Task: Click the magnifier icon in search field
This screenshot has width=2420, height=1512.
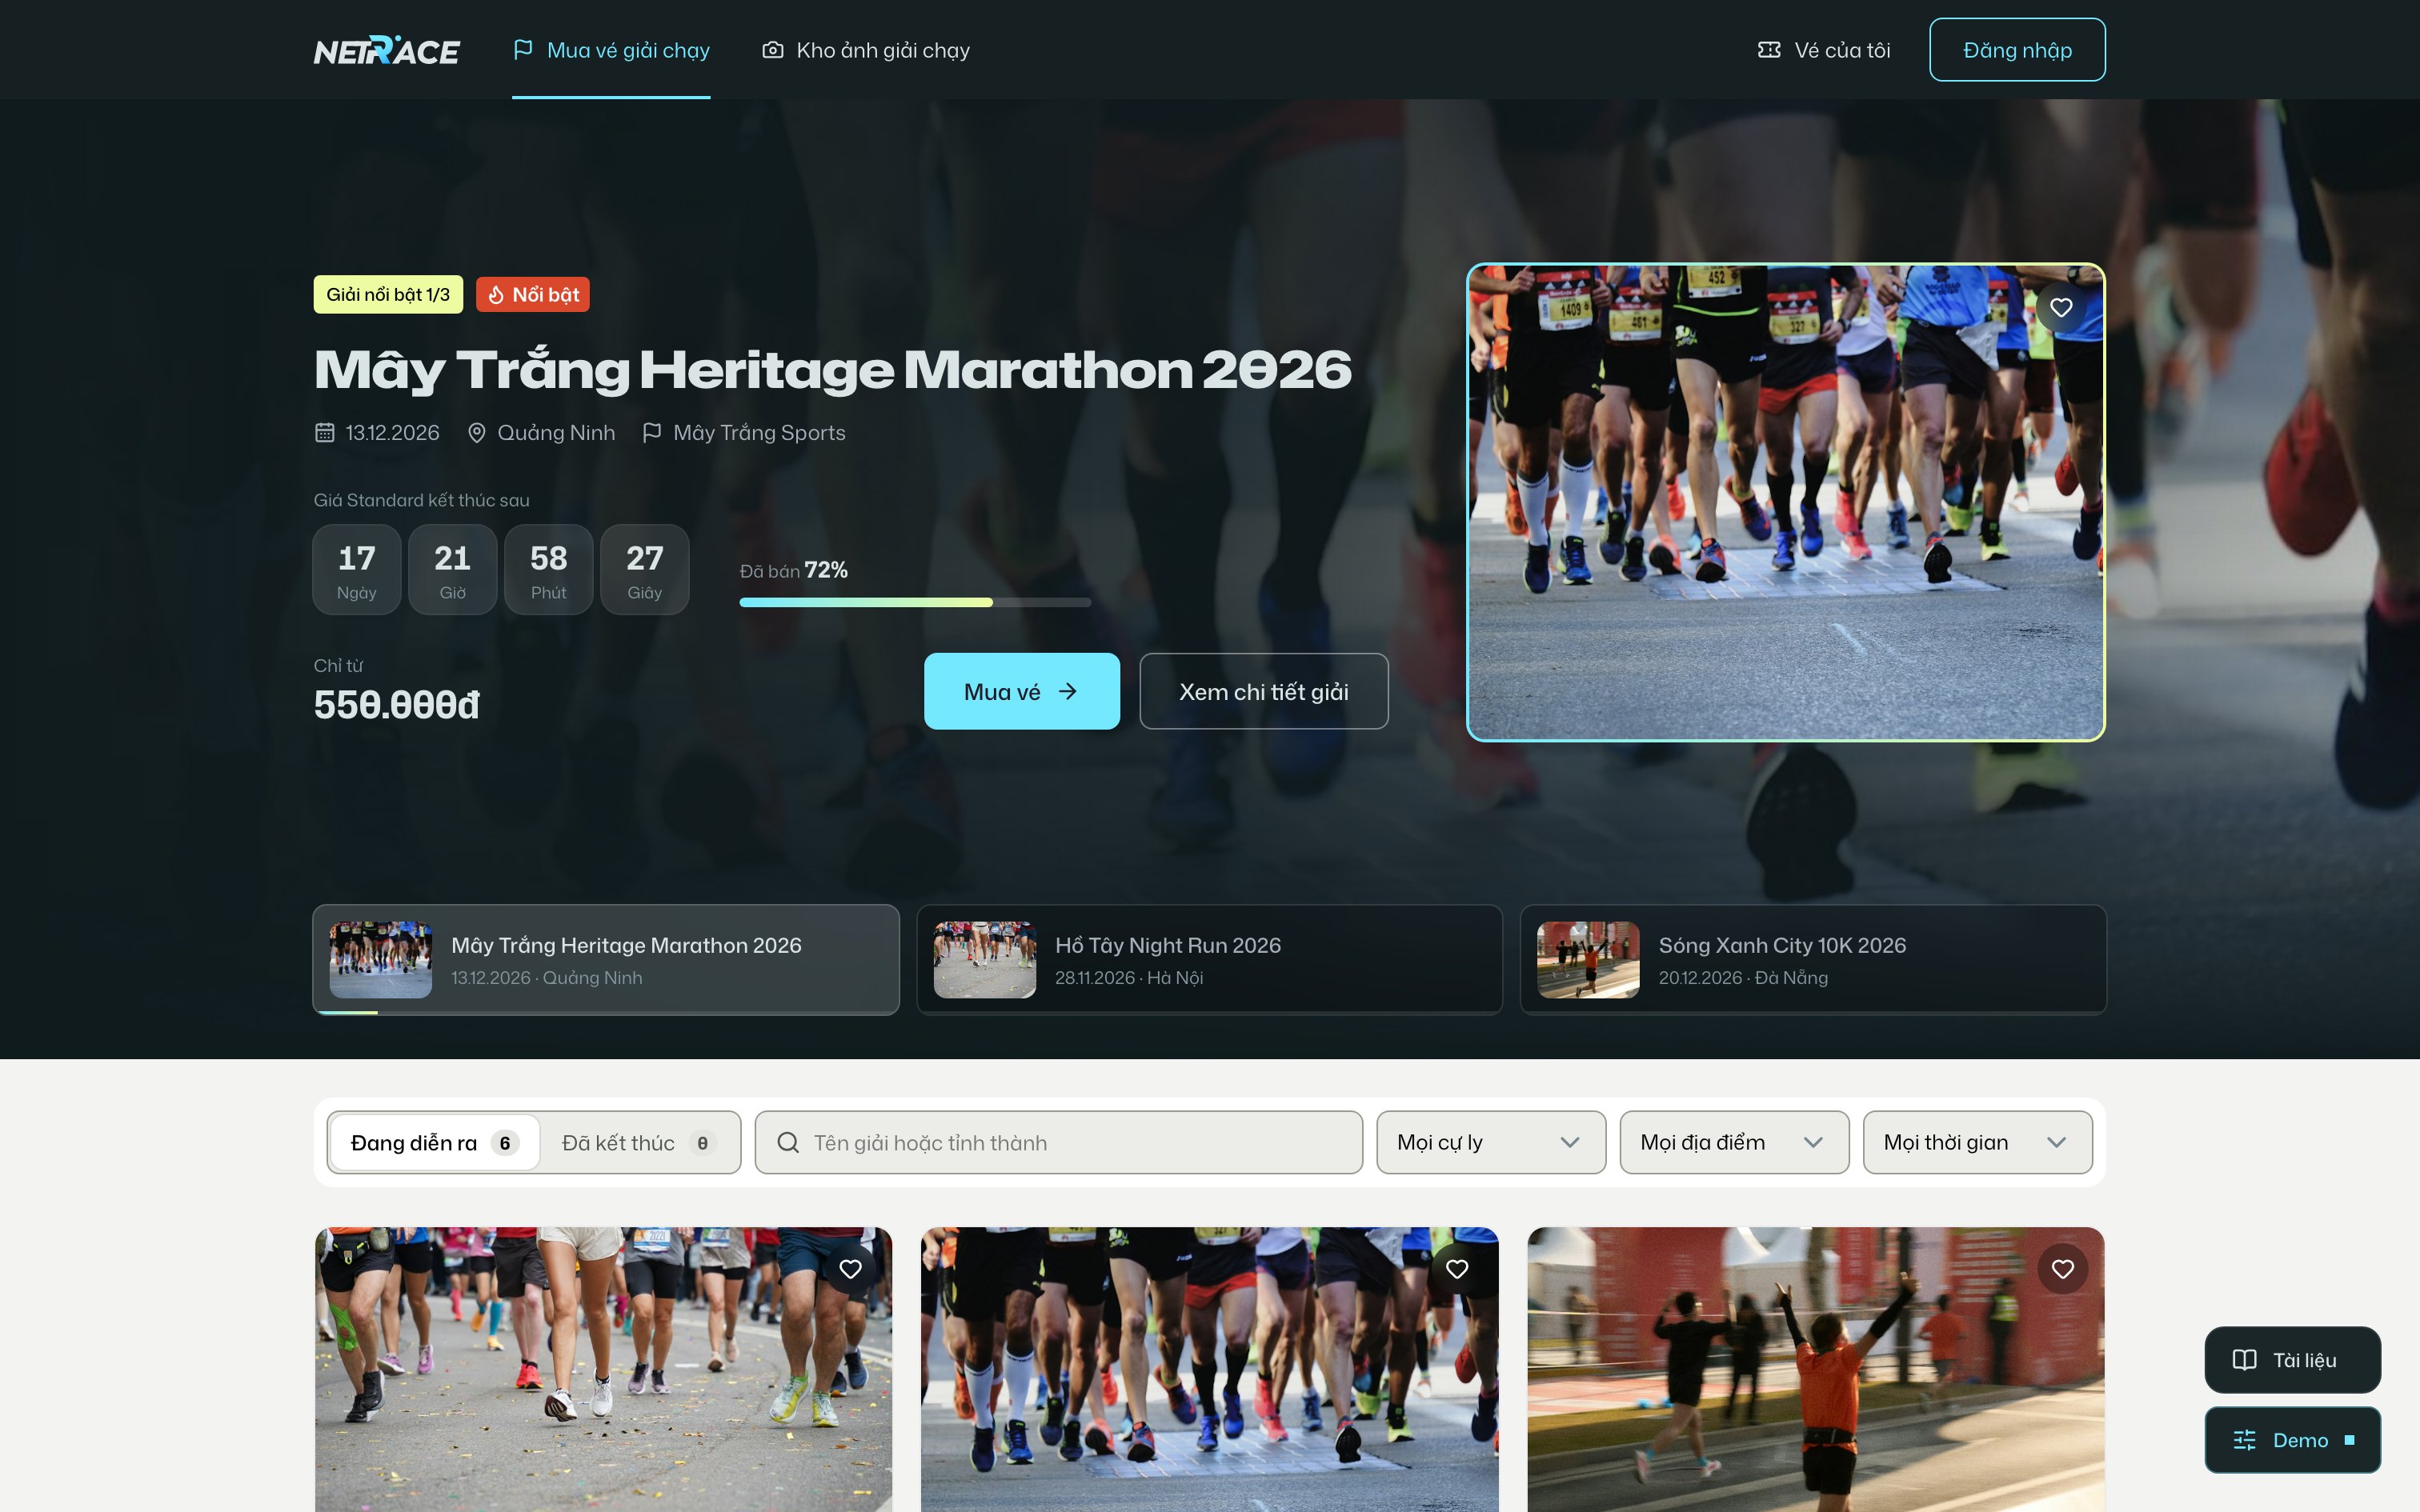Action: [x=788, y=1142]
